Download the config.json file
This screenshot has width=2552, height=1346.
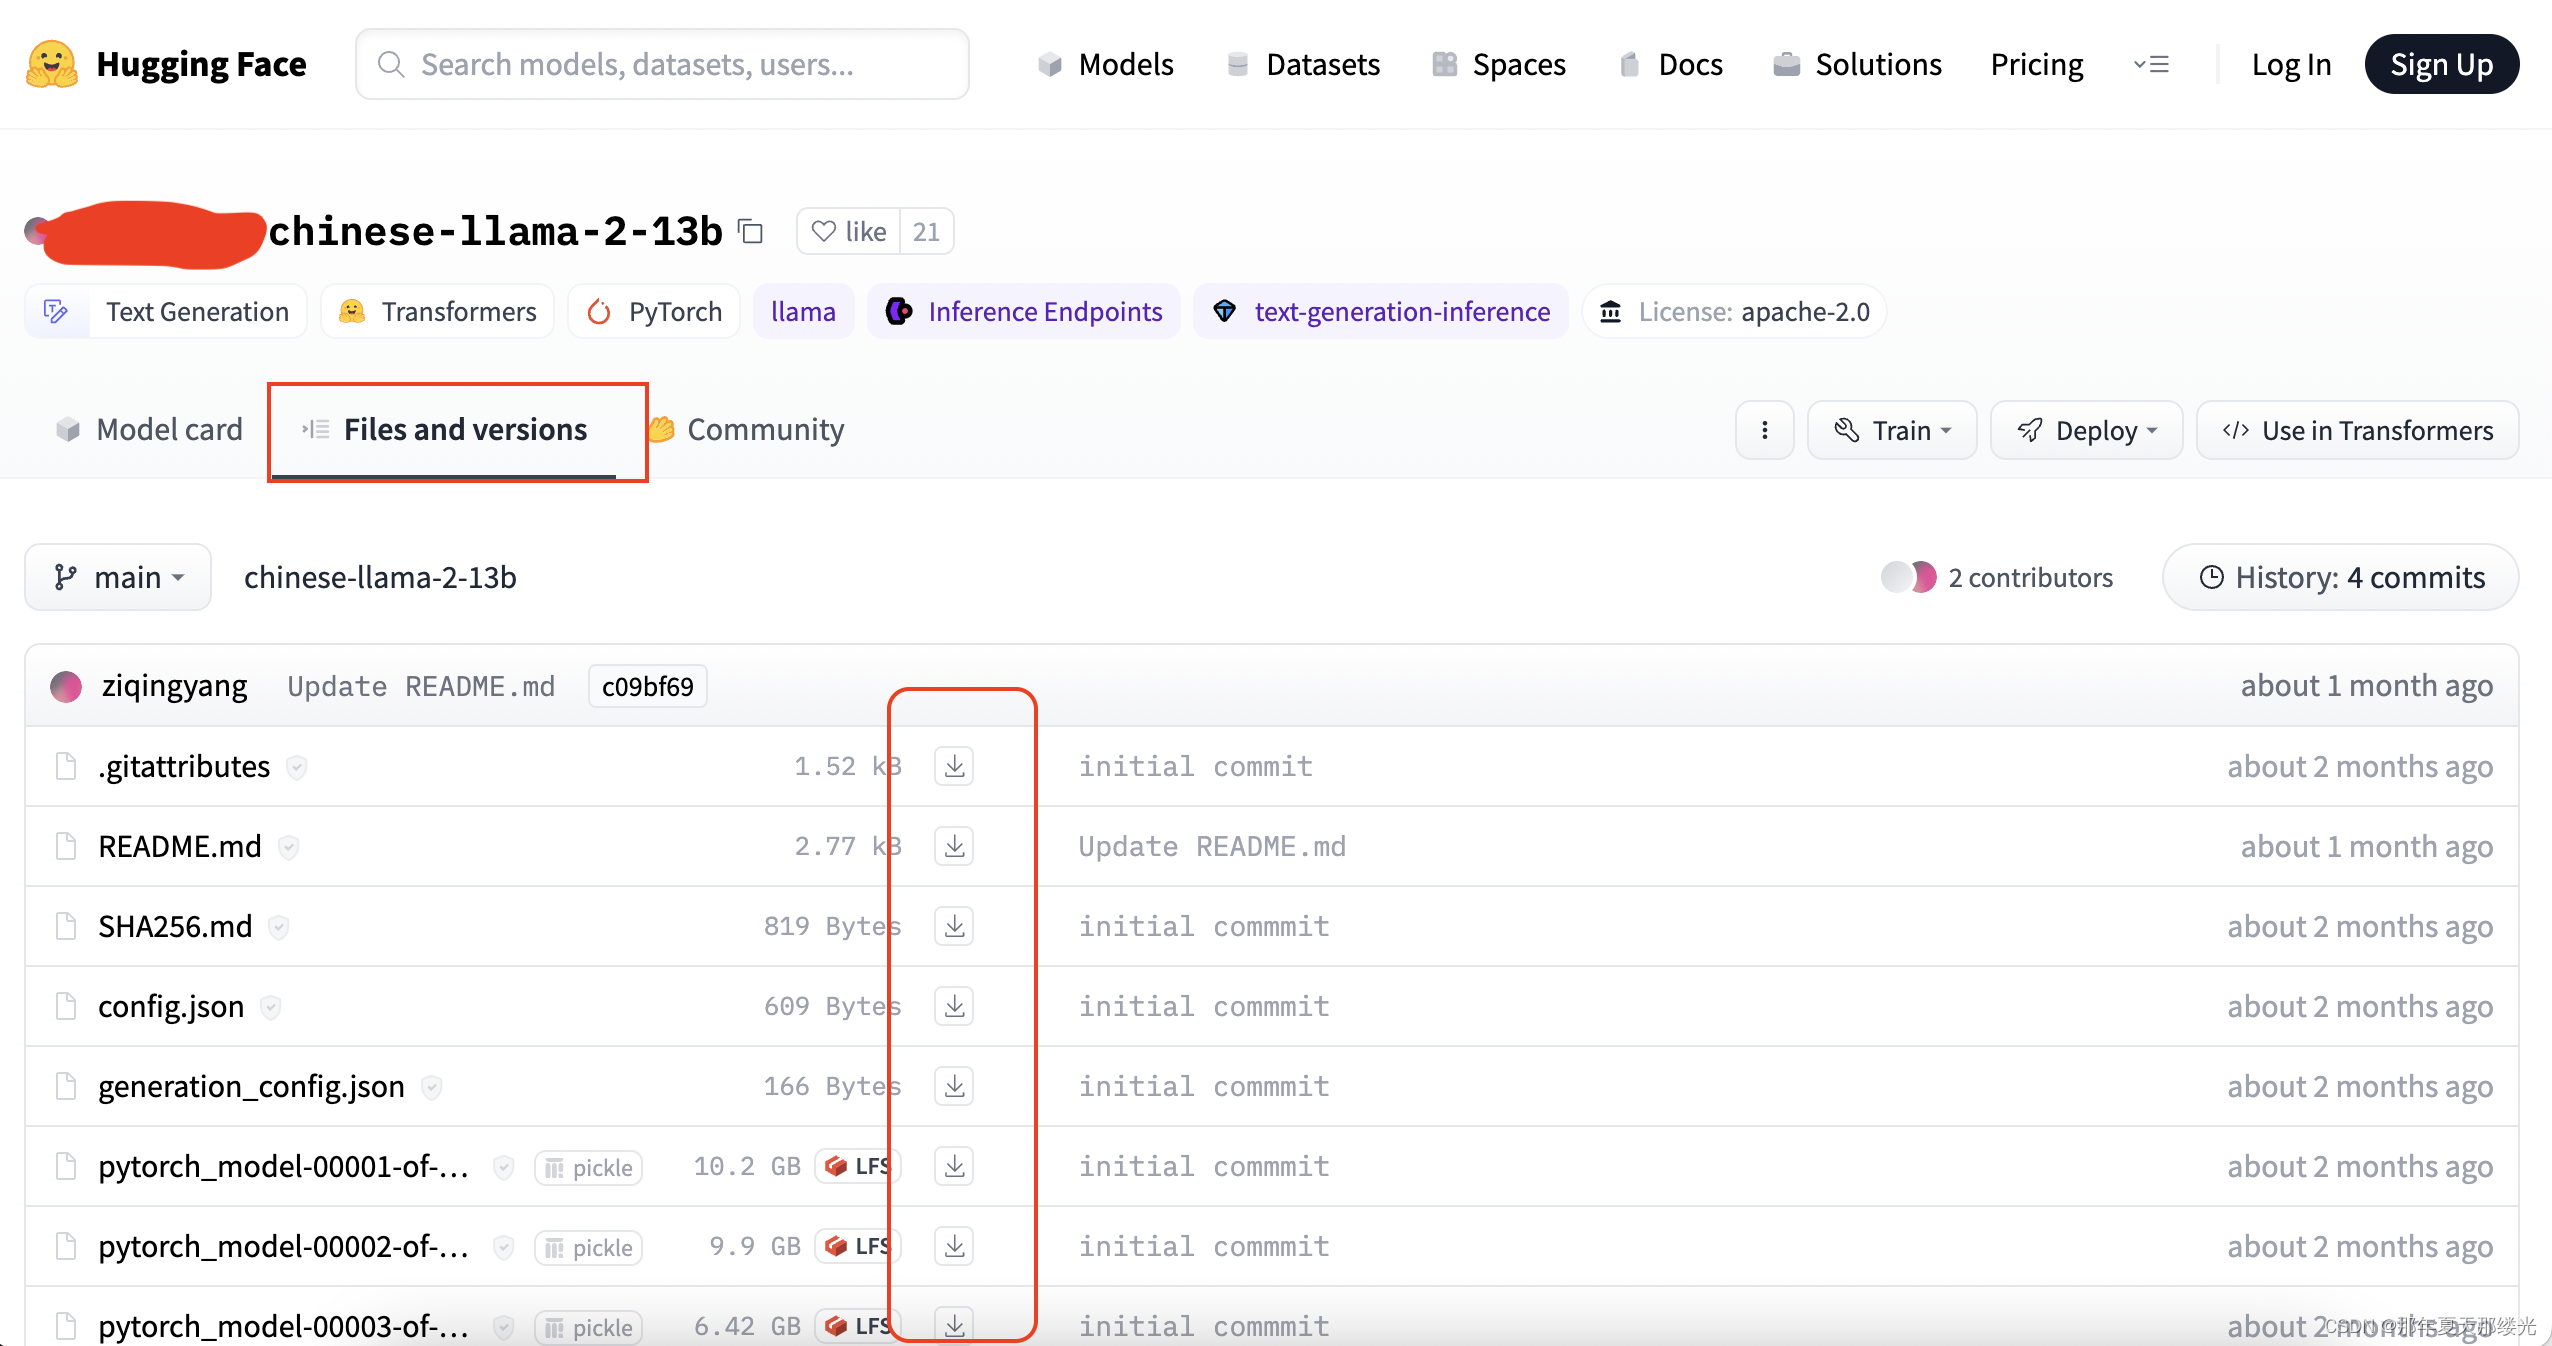954,1006
